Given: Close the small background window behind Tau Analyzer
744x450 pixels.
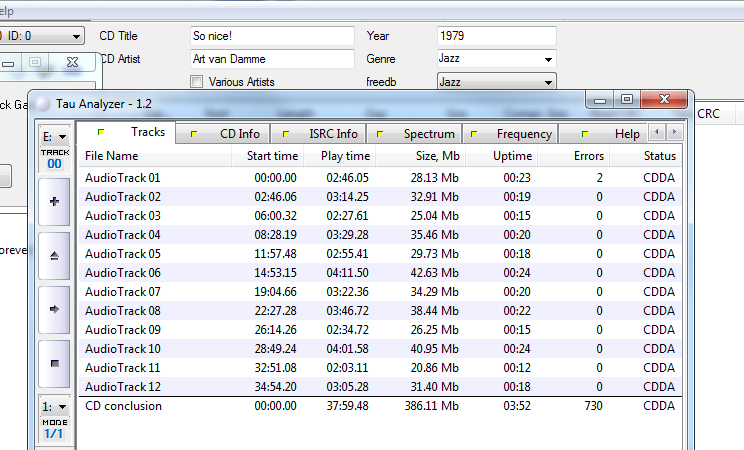Looking at the screenshot, I should (x=72, y=62).
